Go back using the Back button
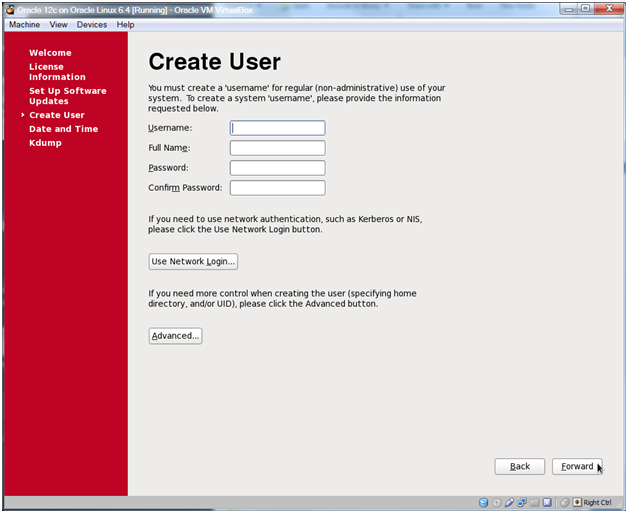Viewport: 628px width, 513px height. (519, 467)
